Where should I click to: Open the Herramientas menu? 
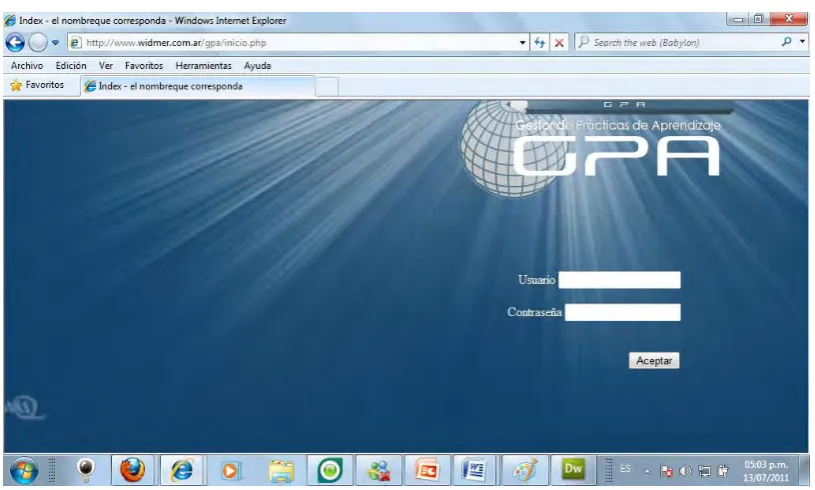tap(203, 65)
